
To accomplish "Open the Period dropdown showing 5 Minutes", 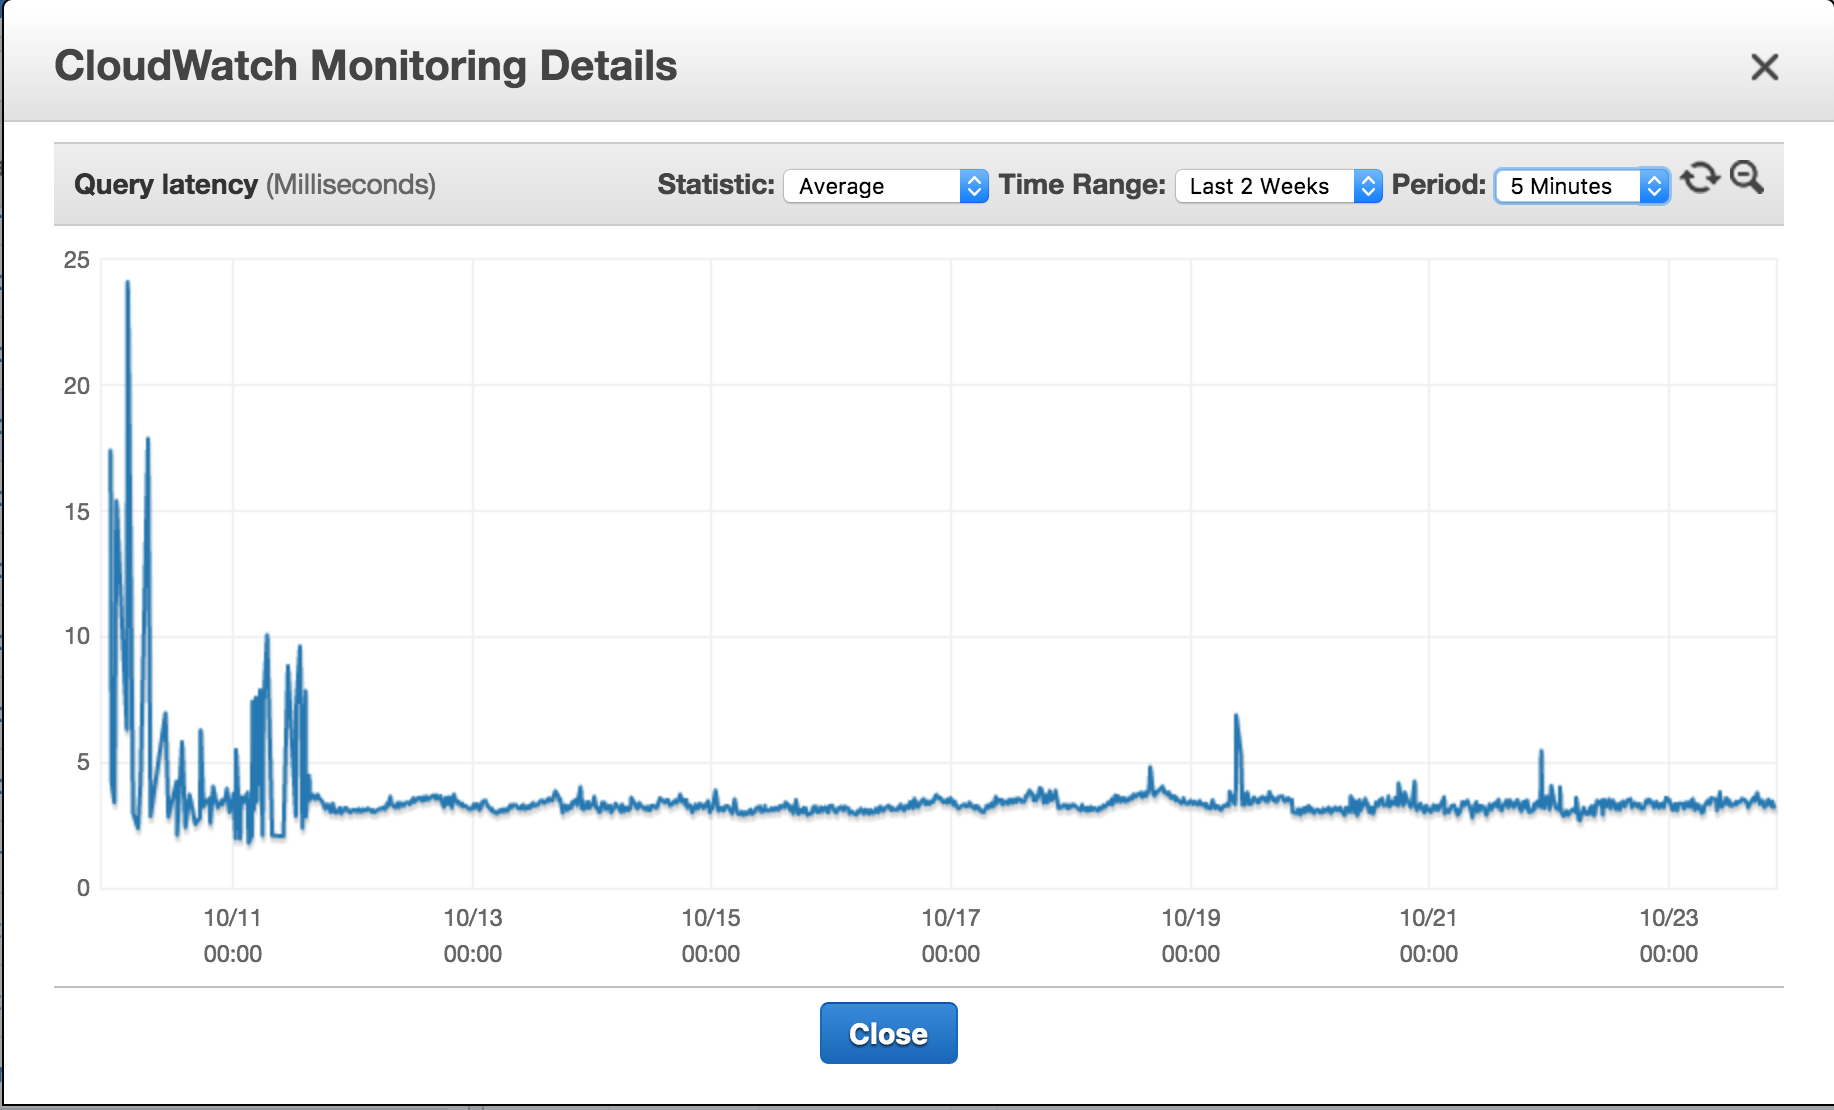I will [x=1582, y=186].
